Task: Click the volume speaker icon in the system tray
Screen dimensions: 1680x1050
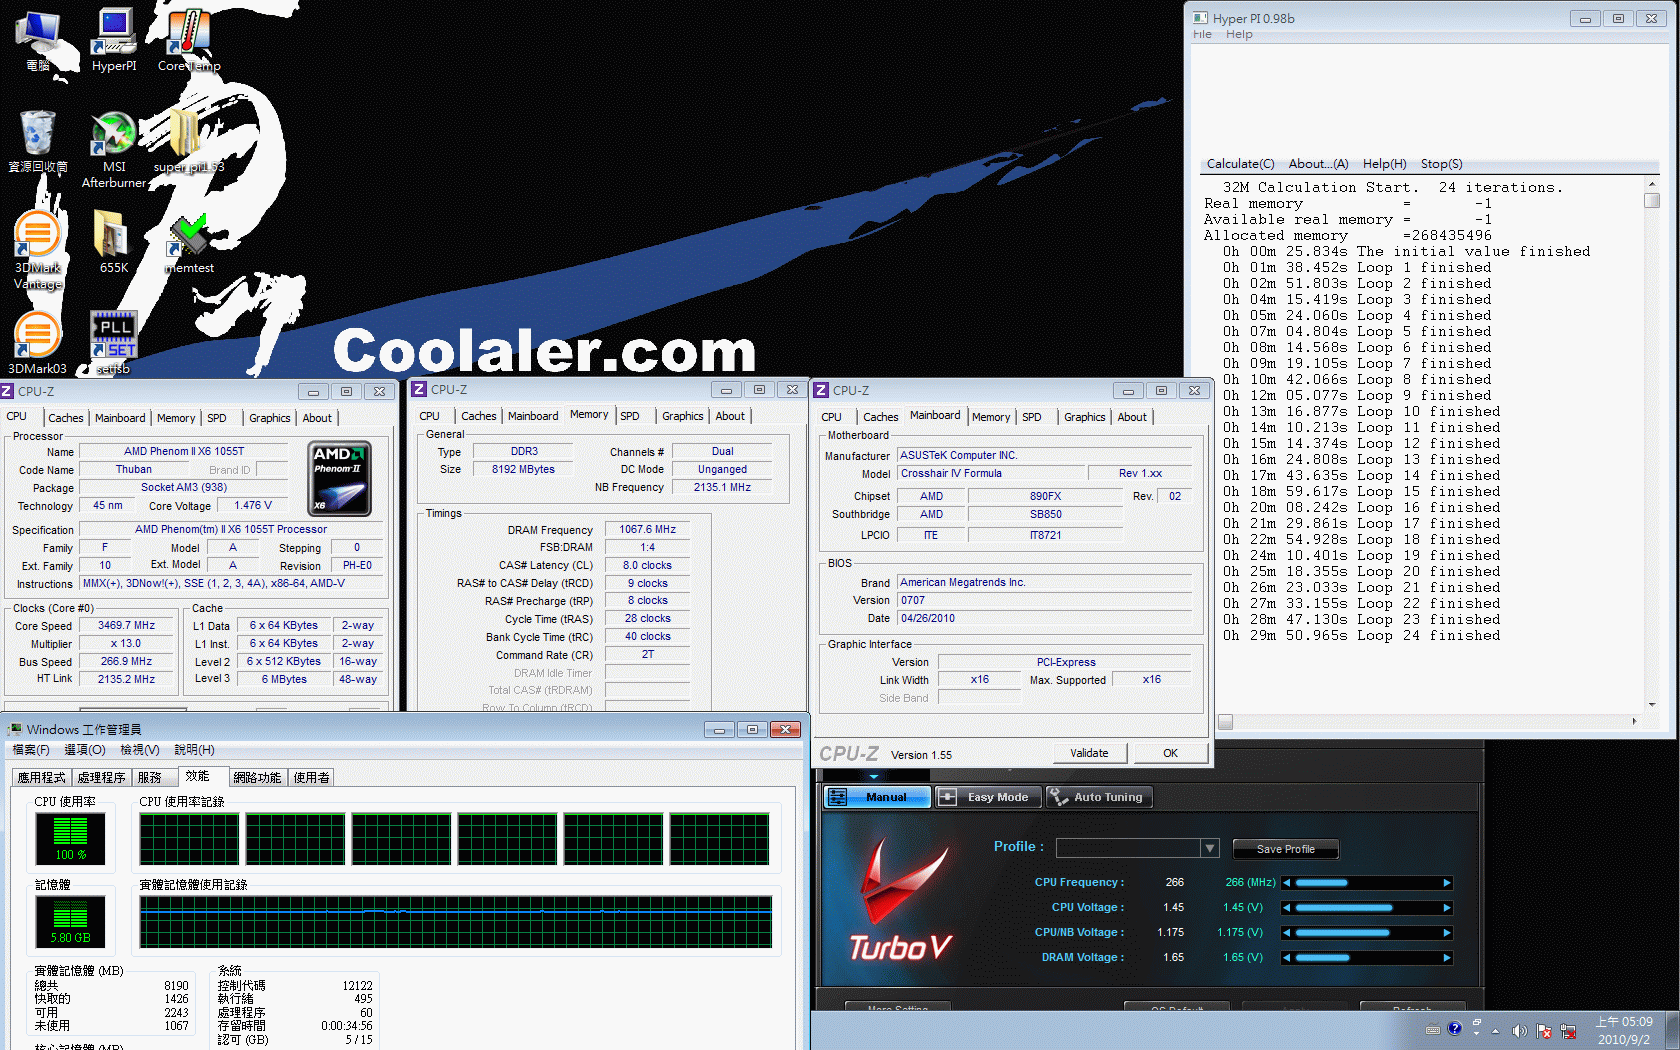Action: click(x=1519, y=1030)
